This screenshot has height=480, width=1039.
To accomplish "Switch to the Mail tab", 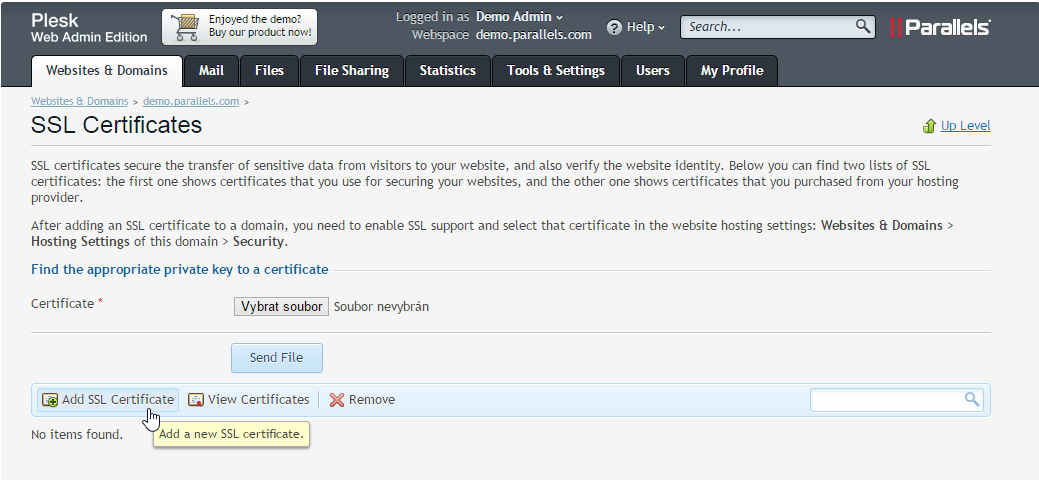I will tap(211, 70).
